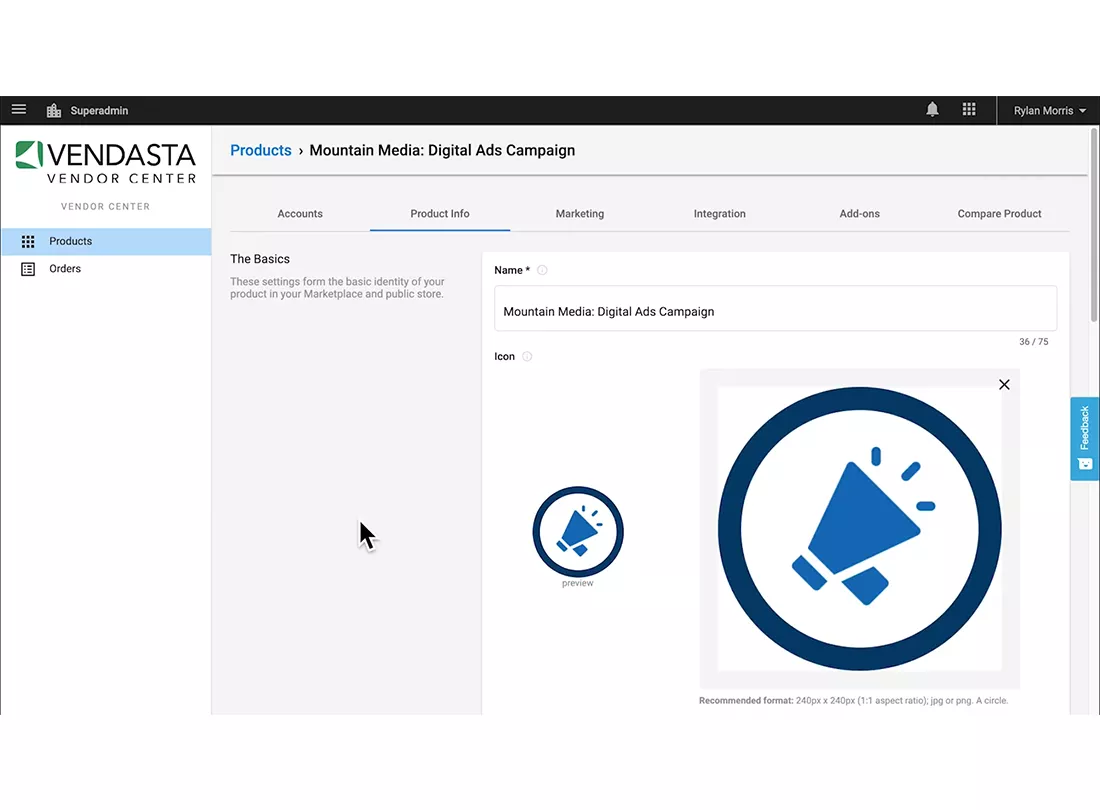Switch to the Product Info tab

point(440,214)
